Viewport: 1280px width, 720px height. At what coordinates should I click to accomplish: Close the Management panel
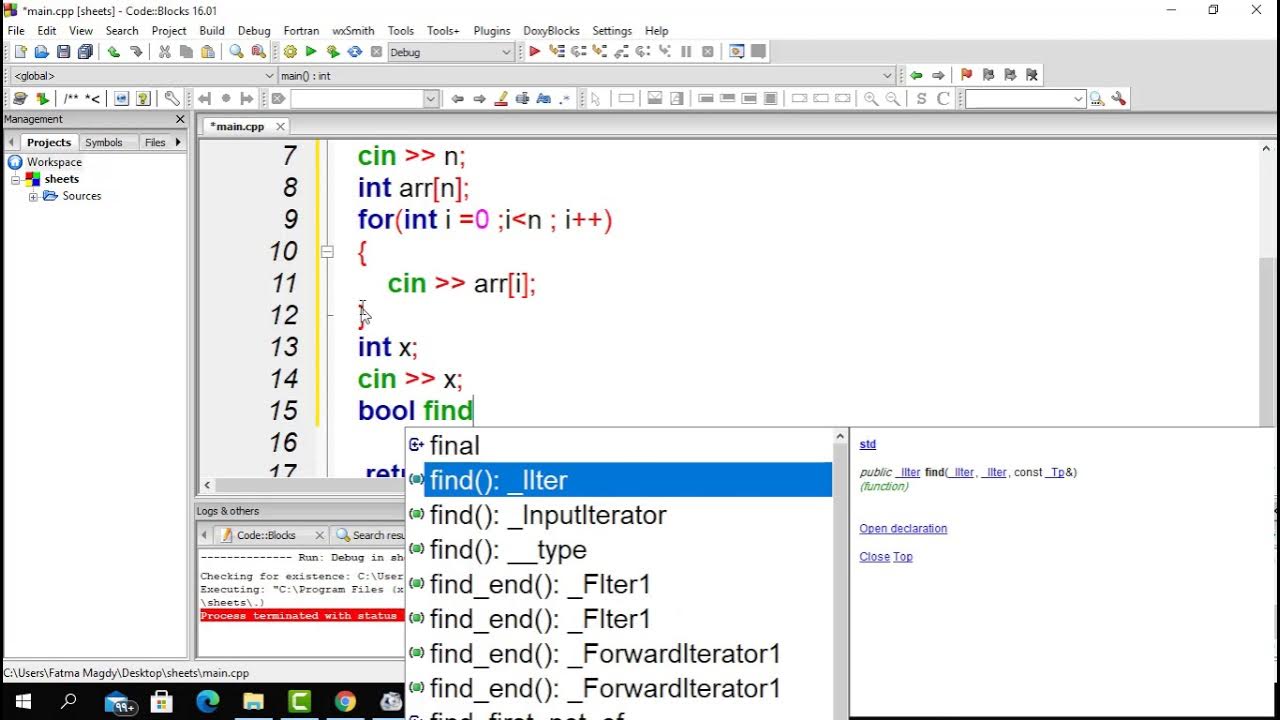pyautogui.click(x=180, y=119)
